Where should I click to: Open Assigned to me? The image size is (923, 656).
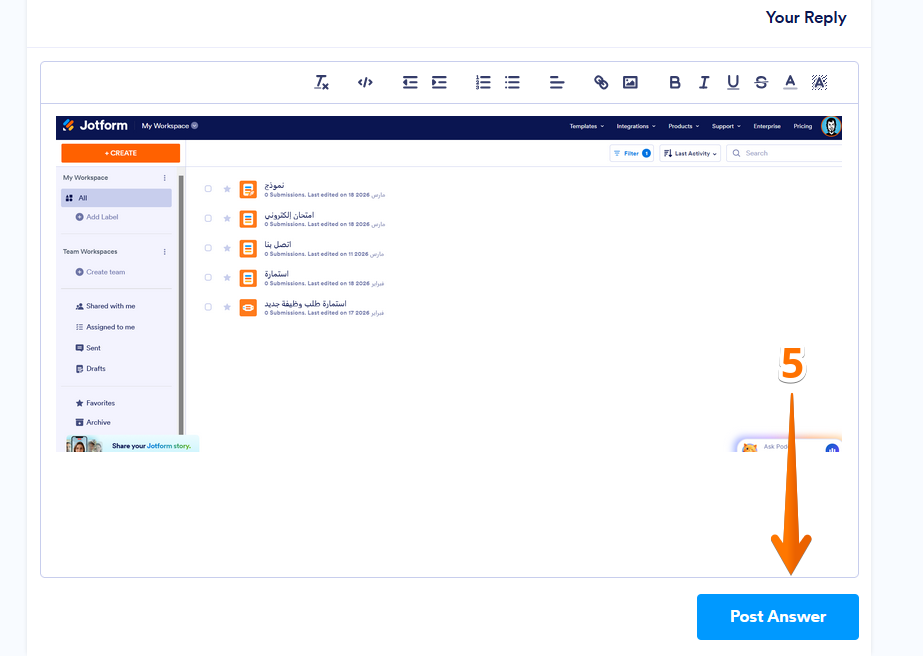[105, 327]
